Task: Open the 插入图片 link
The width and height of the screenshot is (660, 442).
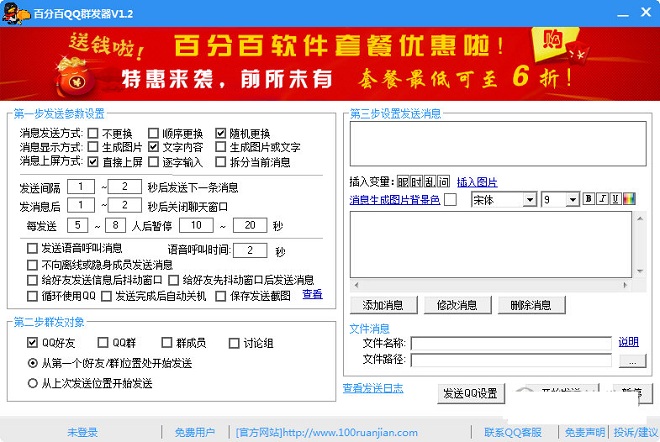Action: tap(477, 182)
